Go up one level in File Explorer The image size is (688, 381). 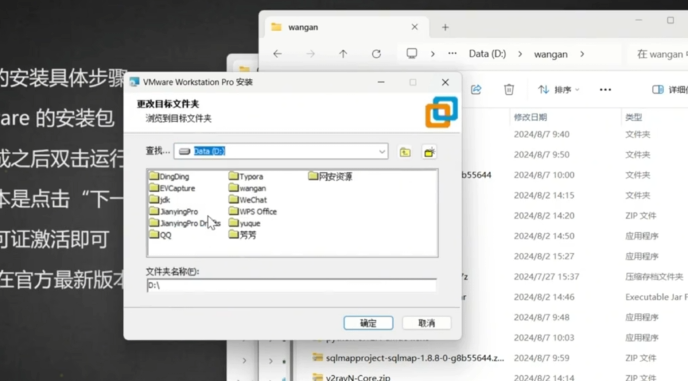pyautogui.click(x=343, y=54)
